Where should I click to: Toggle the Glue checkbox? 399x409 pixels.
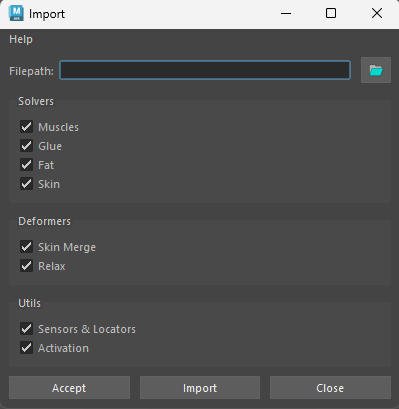26,146
